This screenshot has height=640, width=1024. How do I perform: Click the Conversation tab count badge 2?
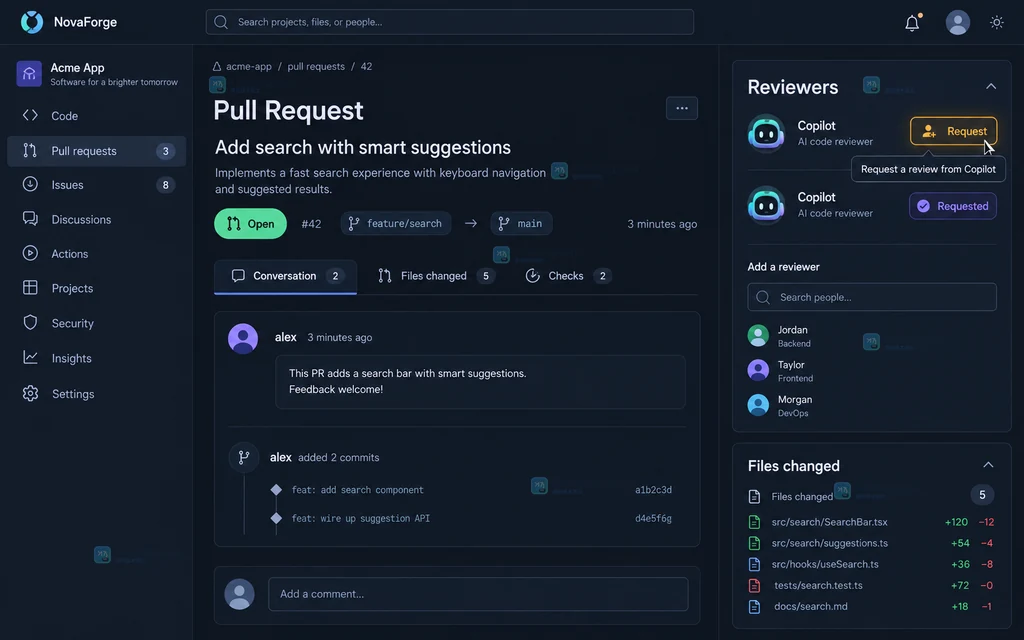coord(335,276)
